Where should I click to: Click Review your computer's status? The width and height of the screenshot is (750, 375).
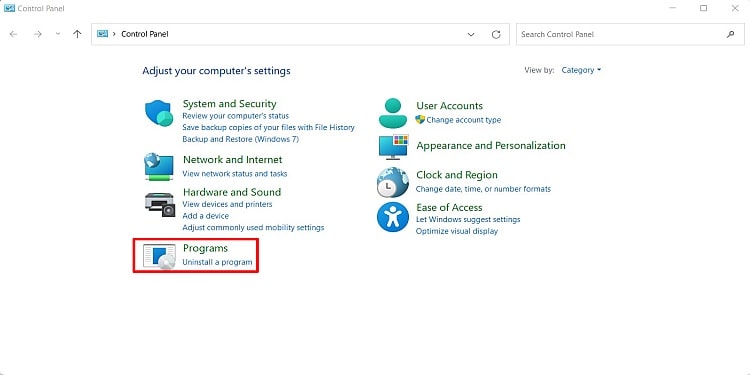tap(236, 116)
